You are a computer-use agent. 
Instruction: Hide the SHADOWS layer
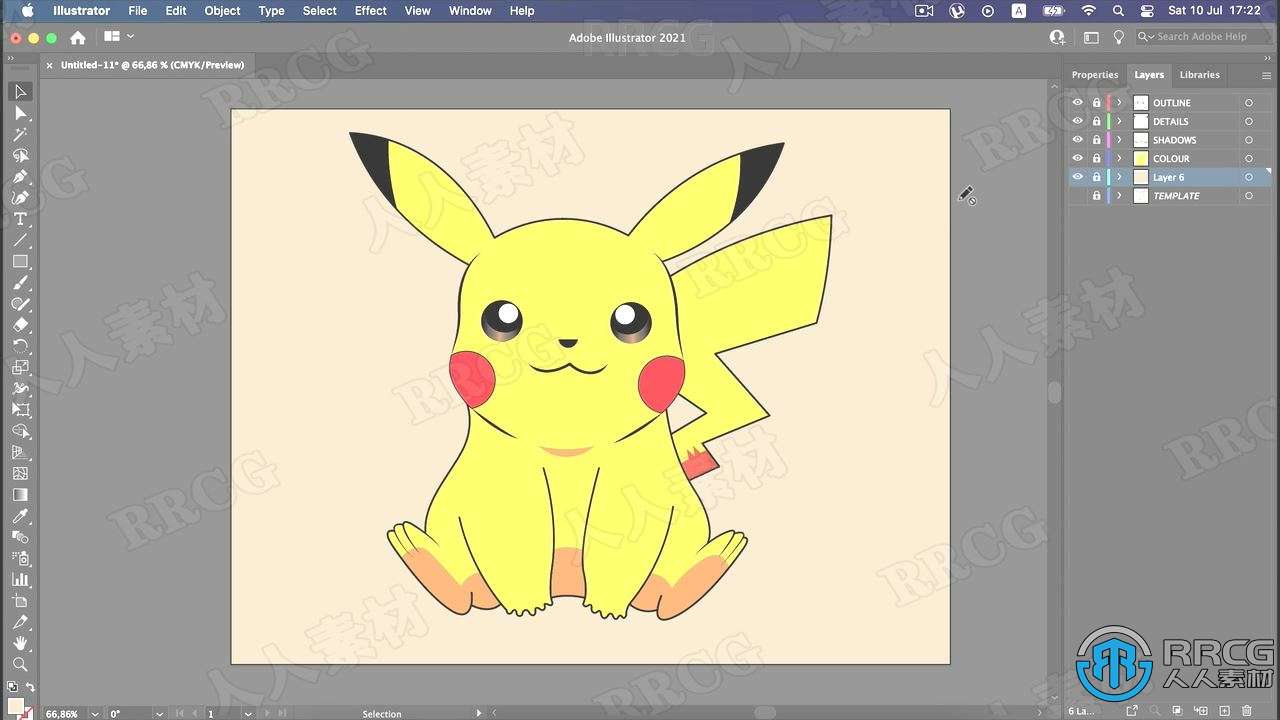pos(1077,140)
